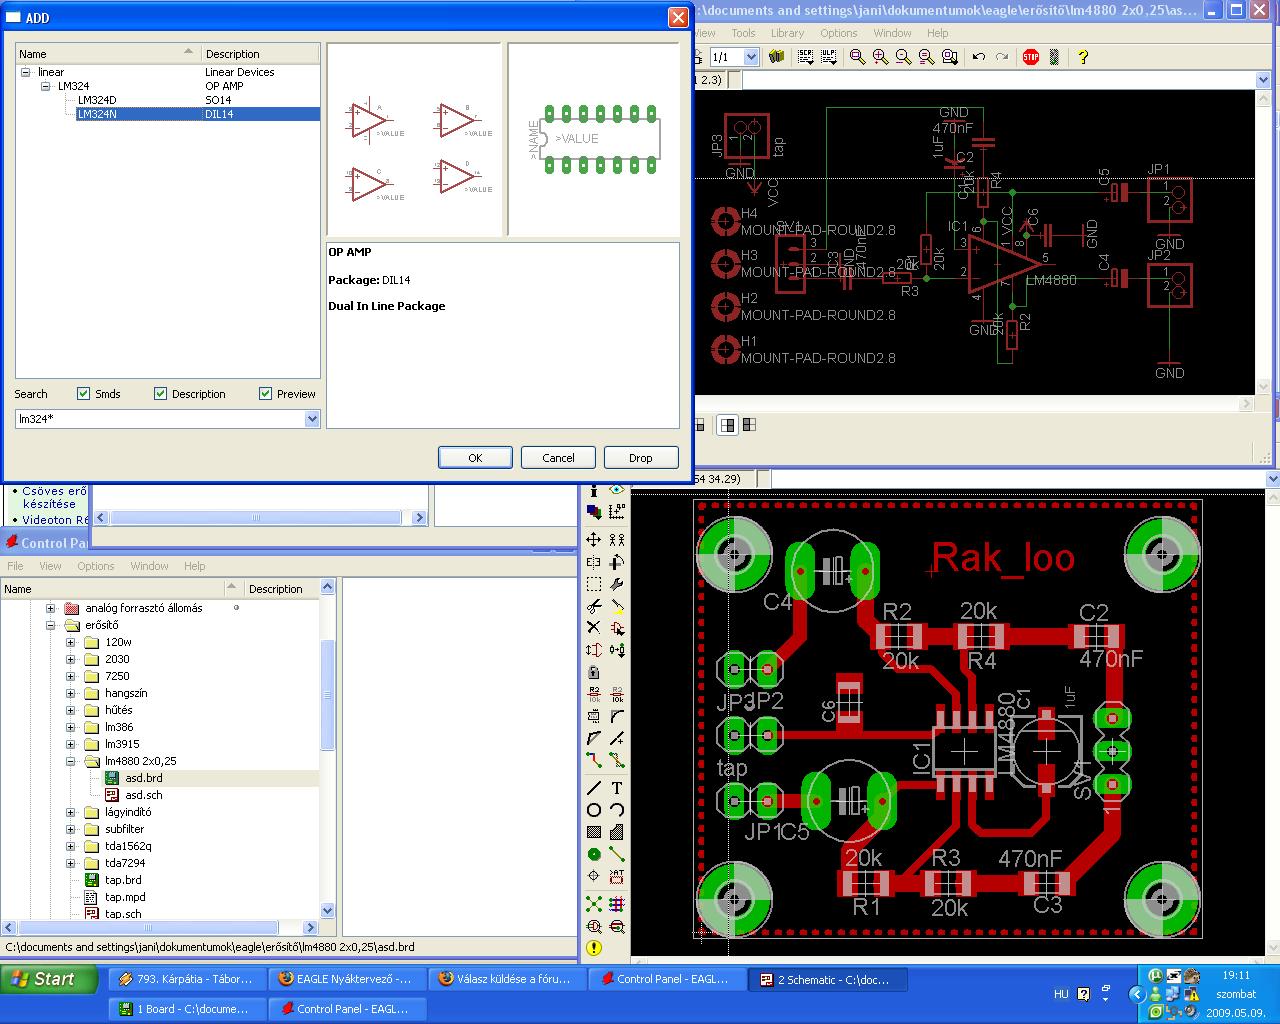Select the Cut scissors tool
Image resolution: width=1280 pixels, height=1024 pixels.
click(x=594, y=606)
